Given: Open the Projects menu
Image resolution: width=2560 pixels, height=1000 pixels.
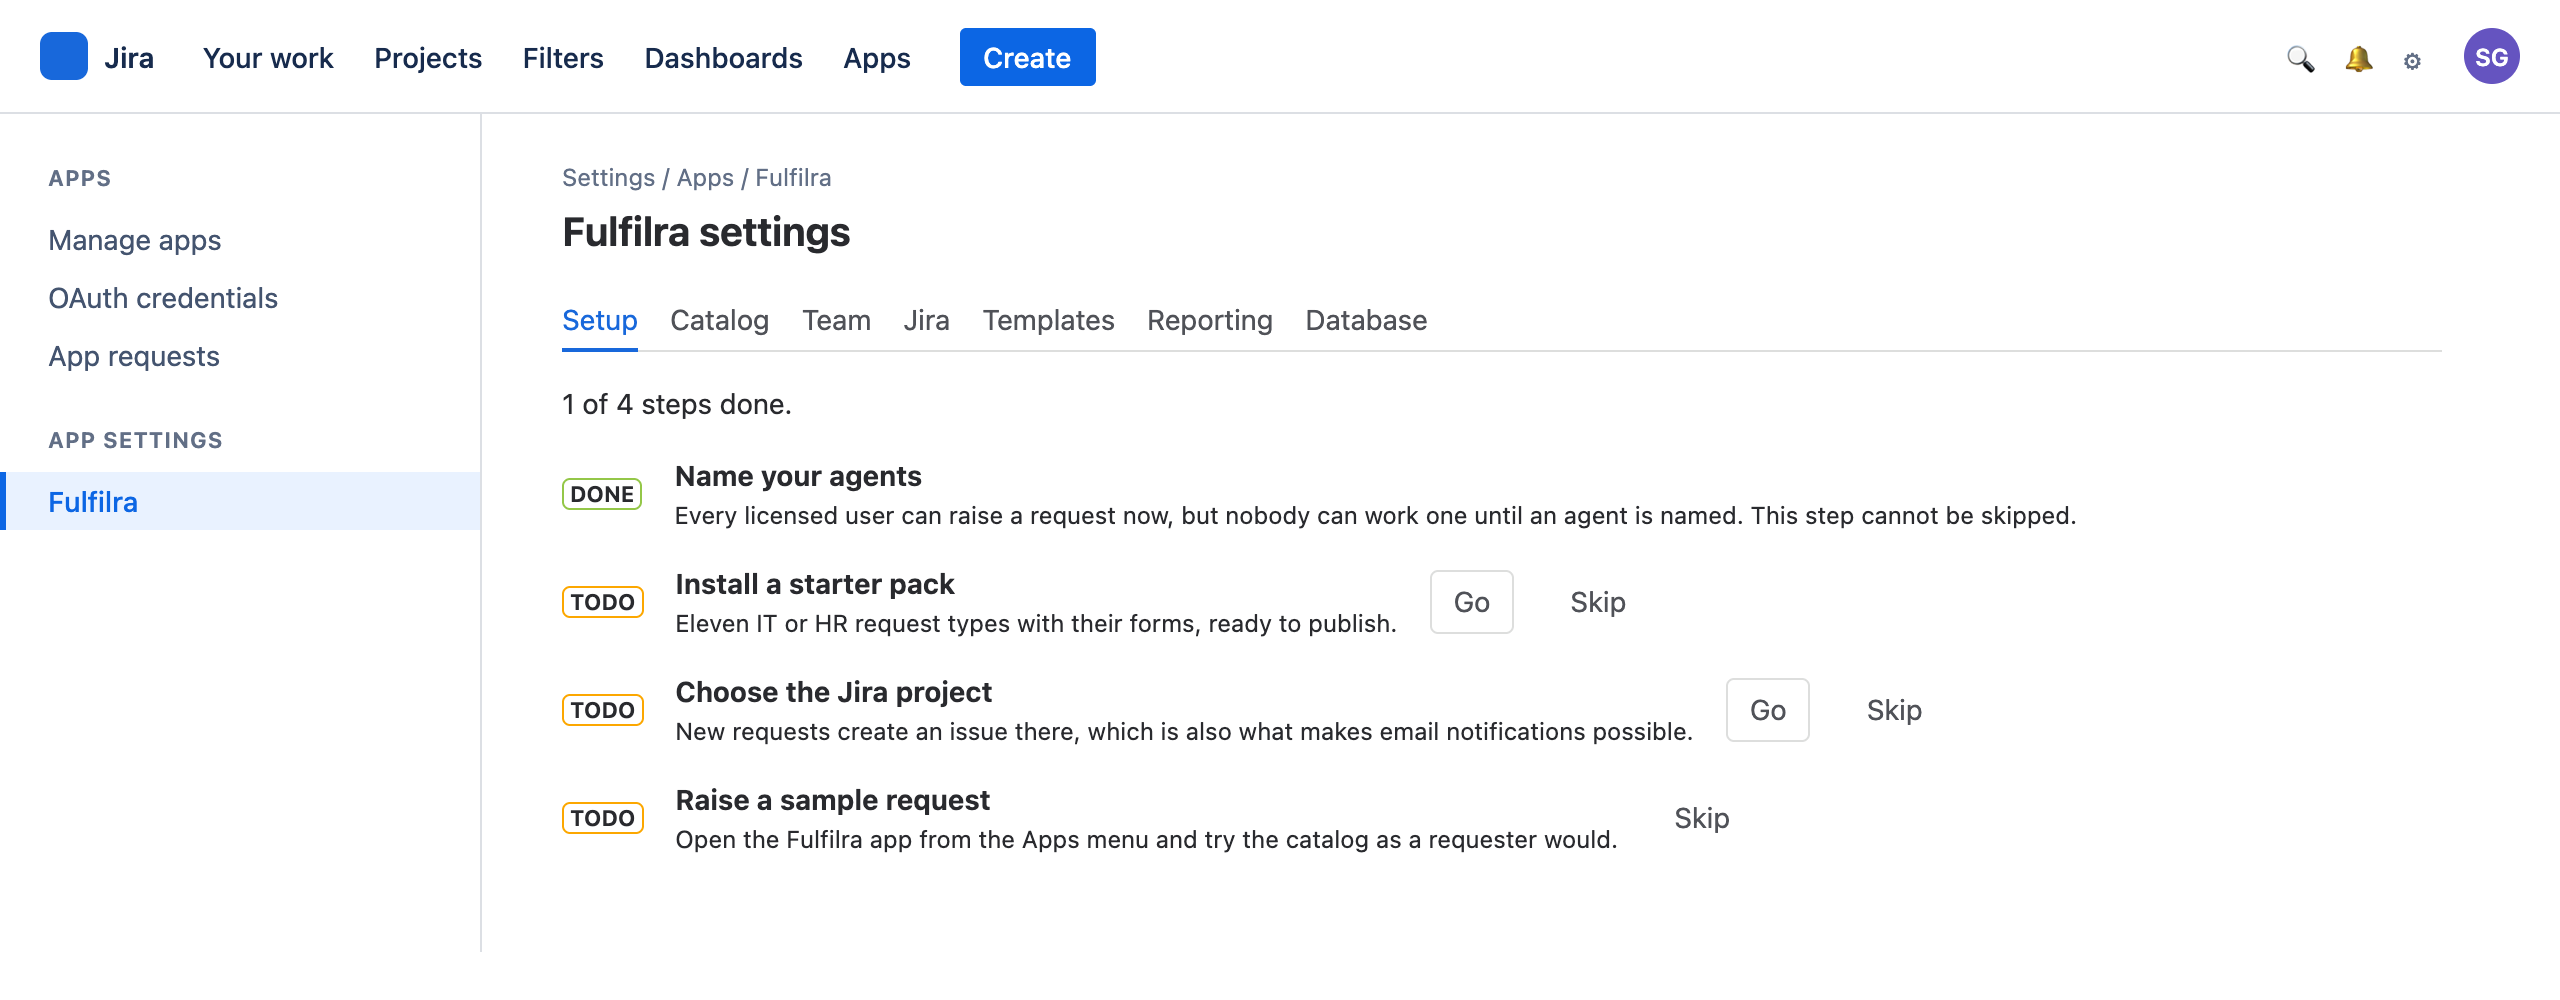Looking at the screenshot, I should pos(428,58).
